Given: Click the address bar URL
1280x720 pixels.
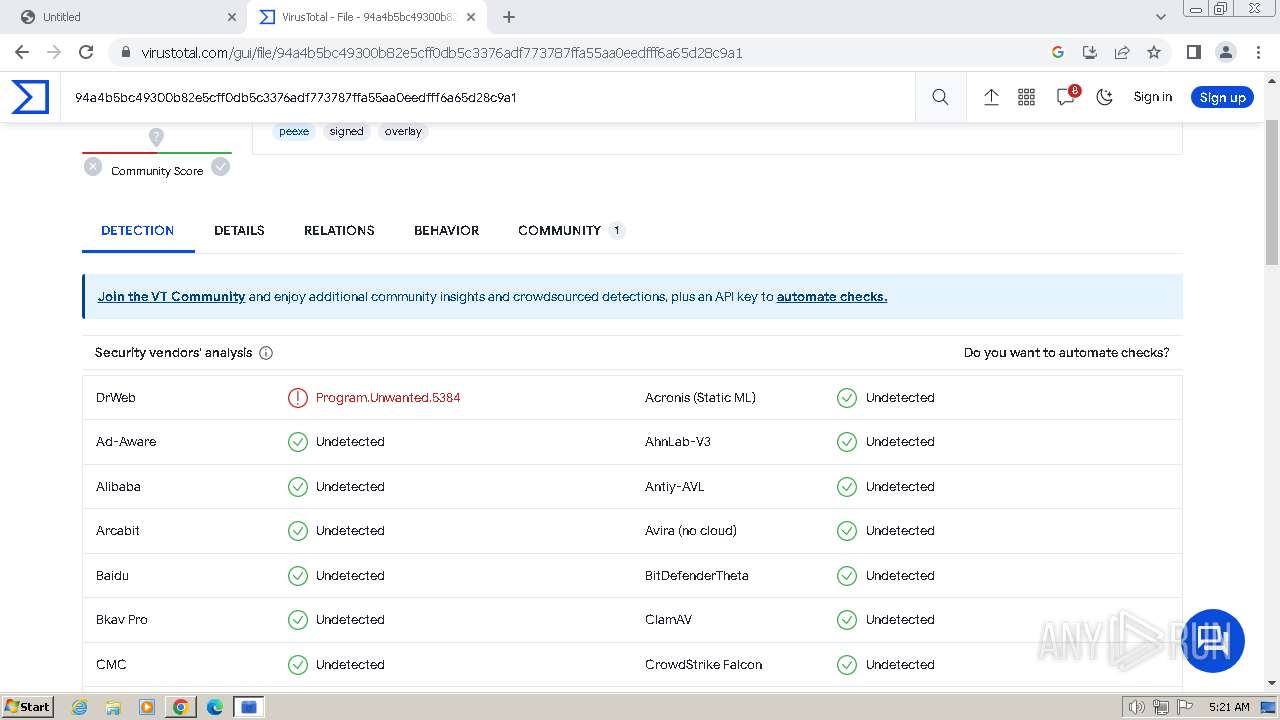Looking at the screenshot, I should pyautogui.click(x=442, y=53).
